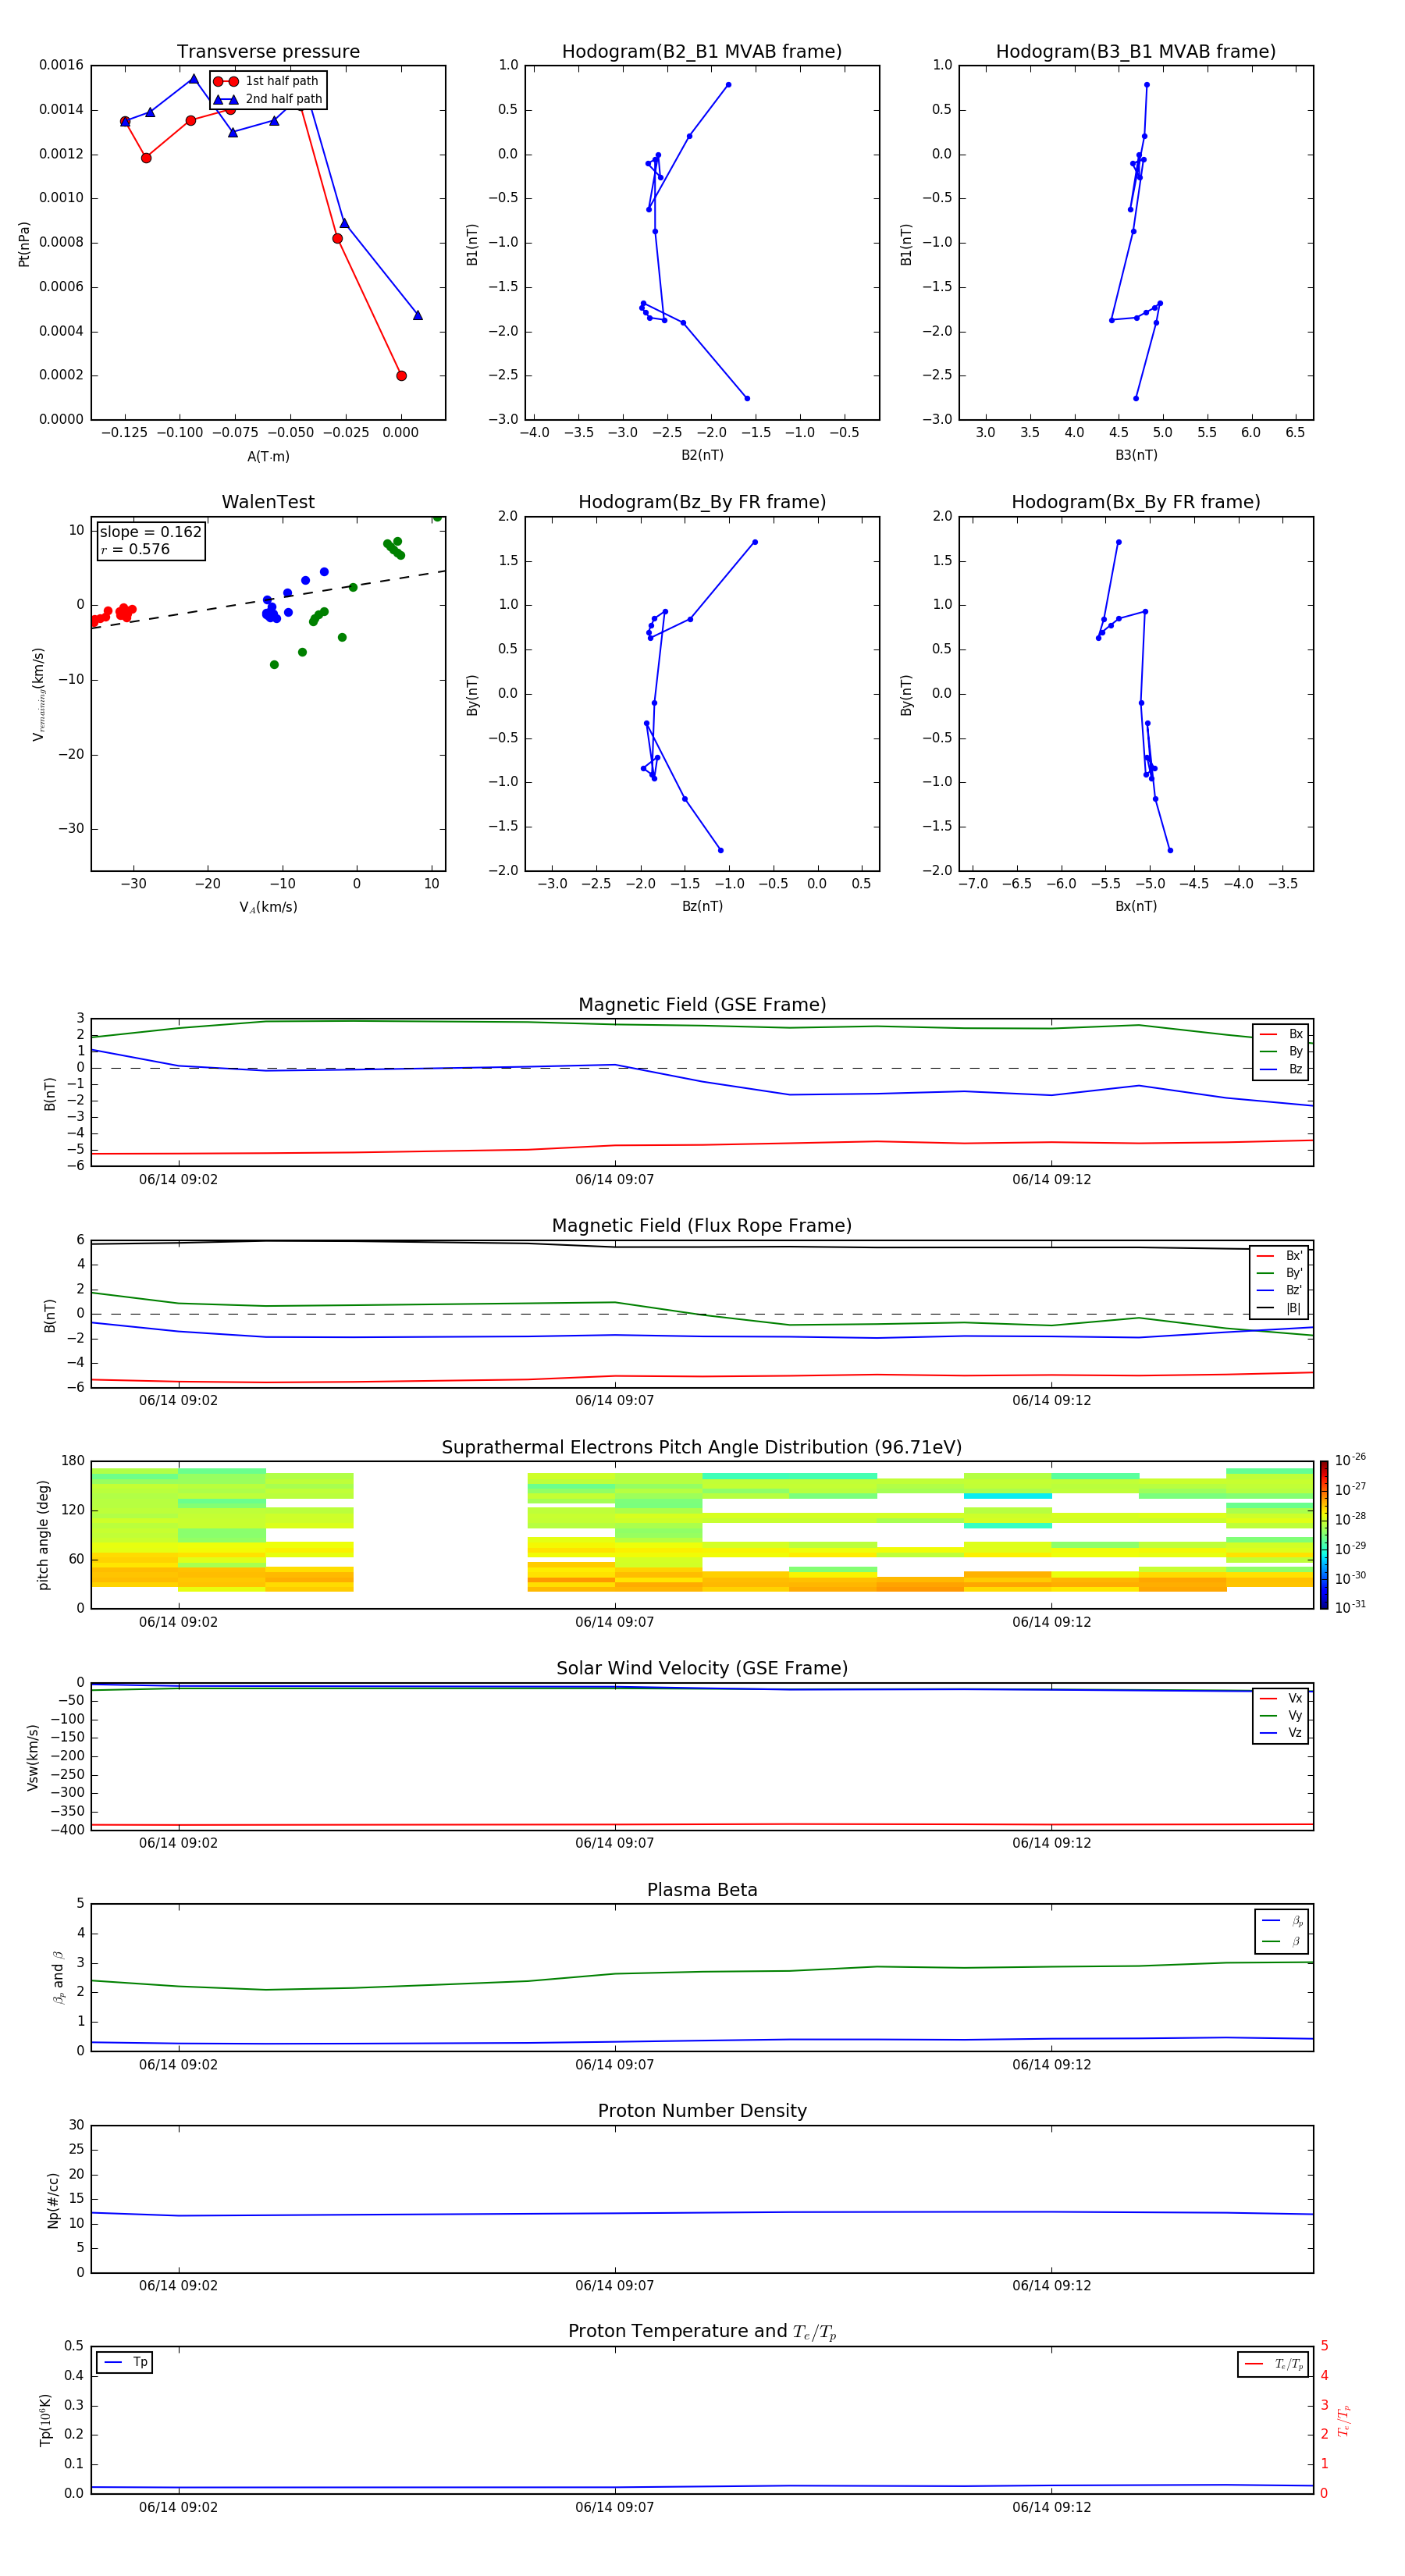The image size is (1405, 2576).
Task: Click the lowest blue triangle in Transverse pressure
Action: coord(418,315)
